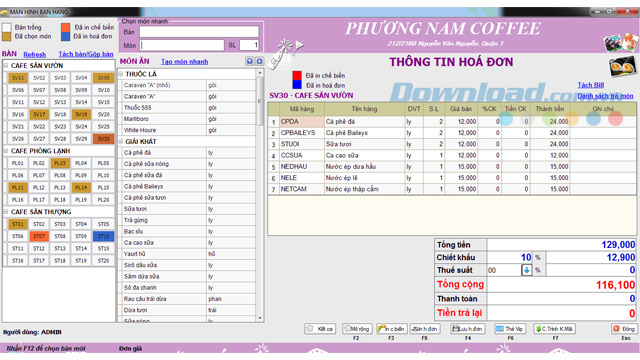Click the Tên hàng column header
The height and width of the screenshot is (360, 640).
[x=364, y=109]
